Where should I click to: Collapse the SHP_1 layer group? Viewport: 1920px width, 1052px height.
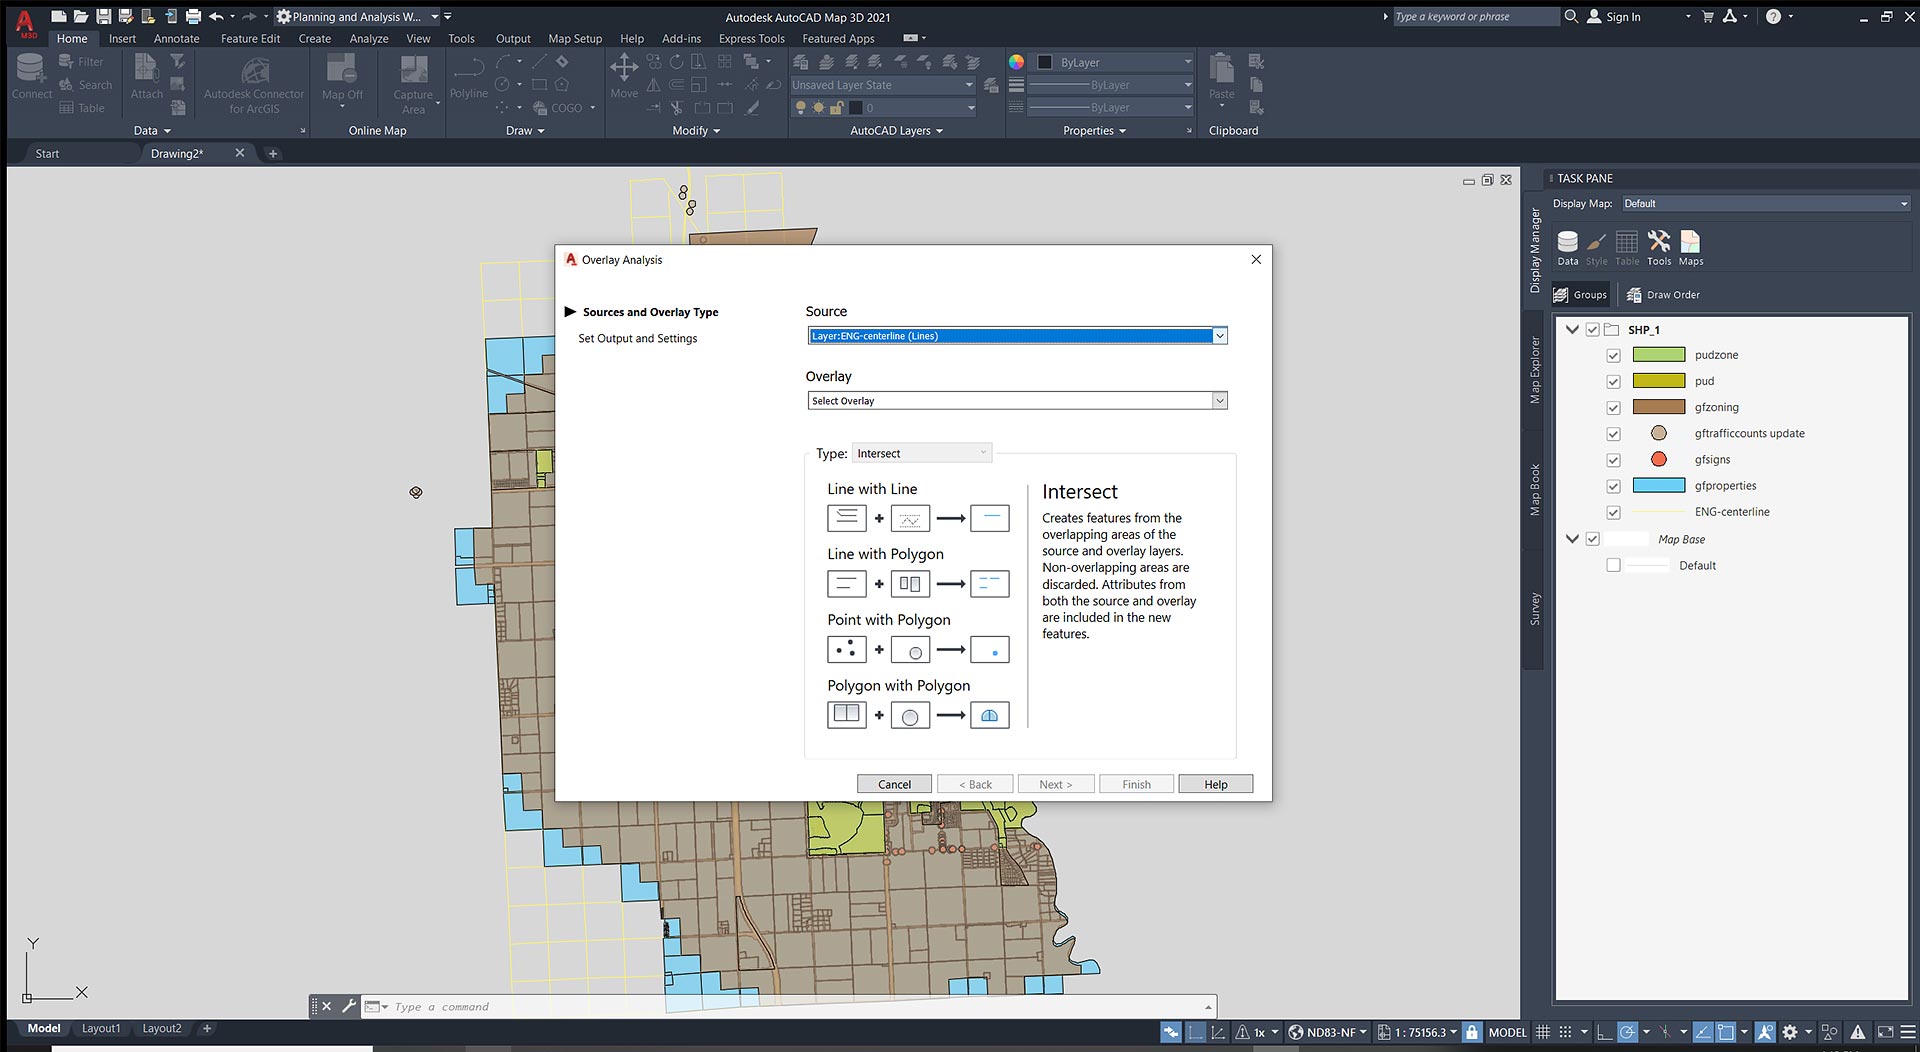pyautogui.click(x=1572, y=330)
